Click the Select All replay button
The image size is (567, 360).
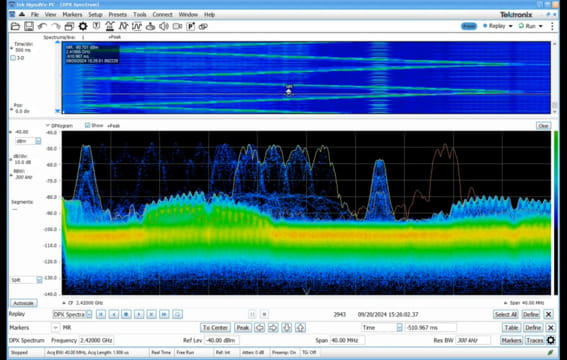pyautogui.click(x=506, y=314)
